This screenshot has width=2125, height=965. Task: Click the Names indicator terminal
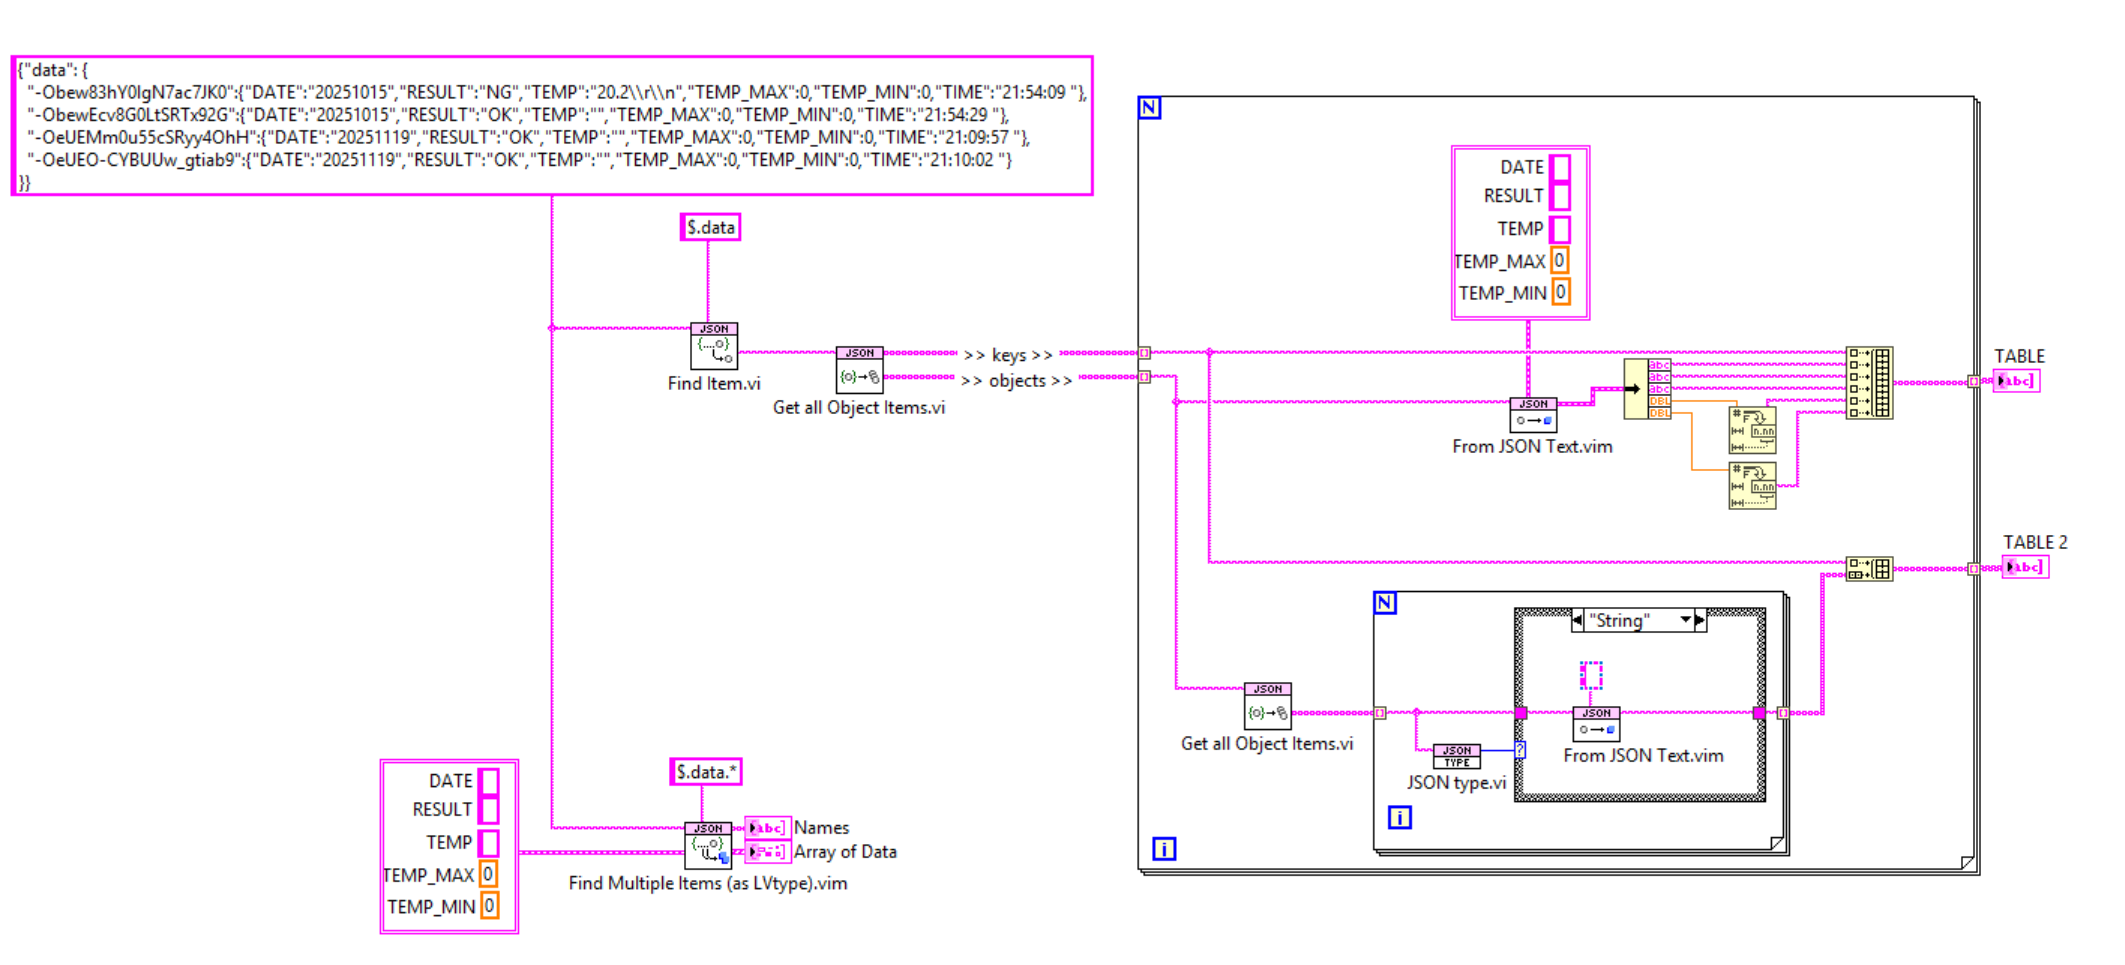click(x=767, y=828)
